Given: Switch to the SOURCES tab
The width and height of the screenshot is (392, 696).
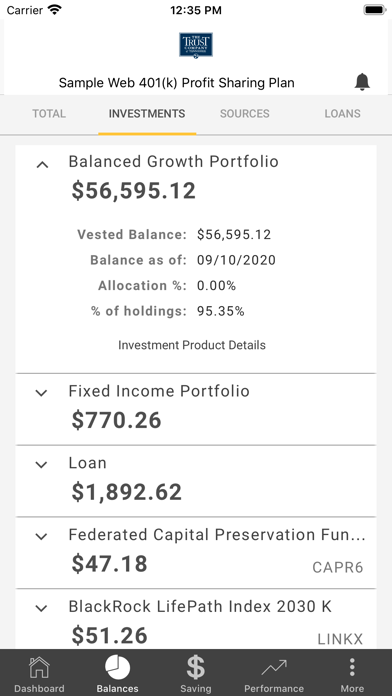Looking at the screenshot, I should point(245,114).
